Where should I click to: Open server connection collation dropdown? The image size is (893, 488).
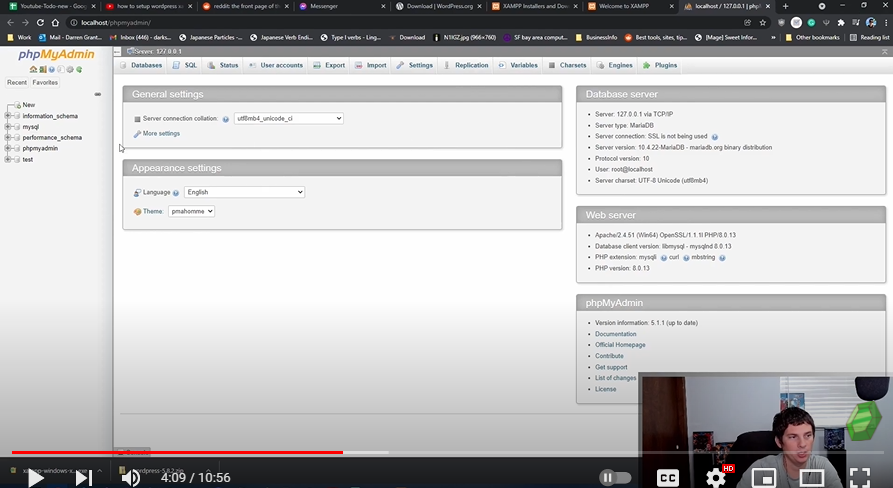coord(289,118)
